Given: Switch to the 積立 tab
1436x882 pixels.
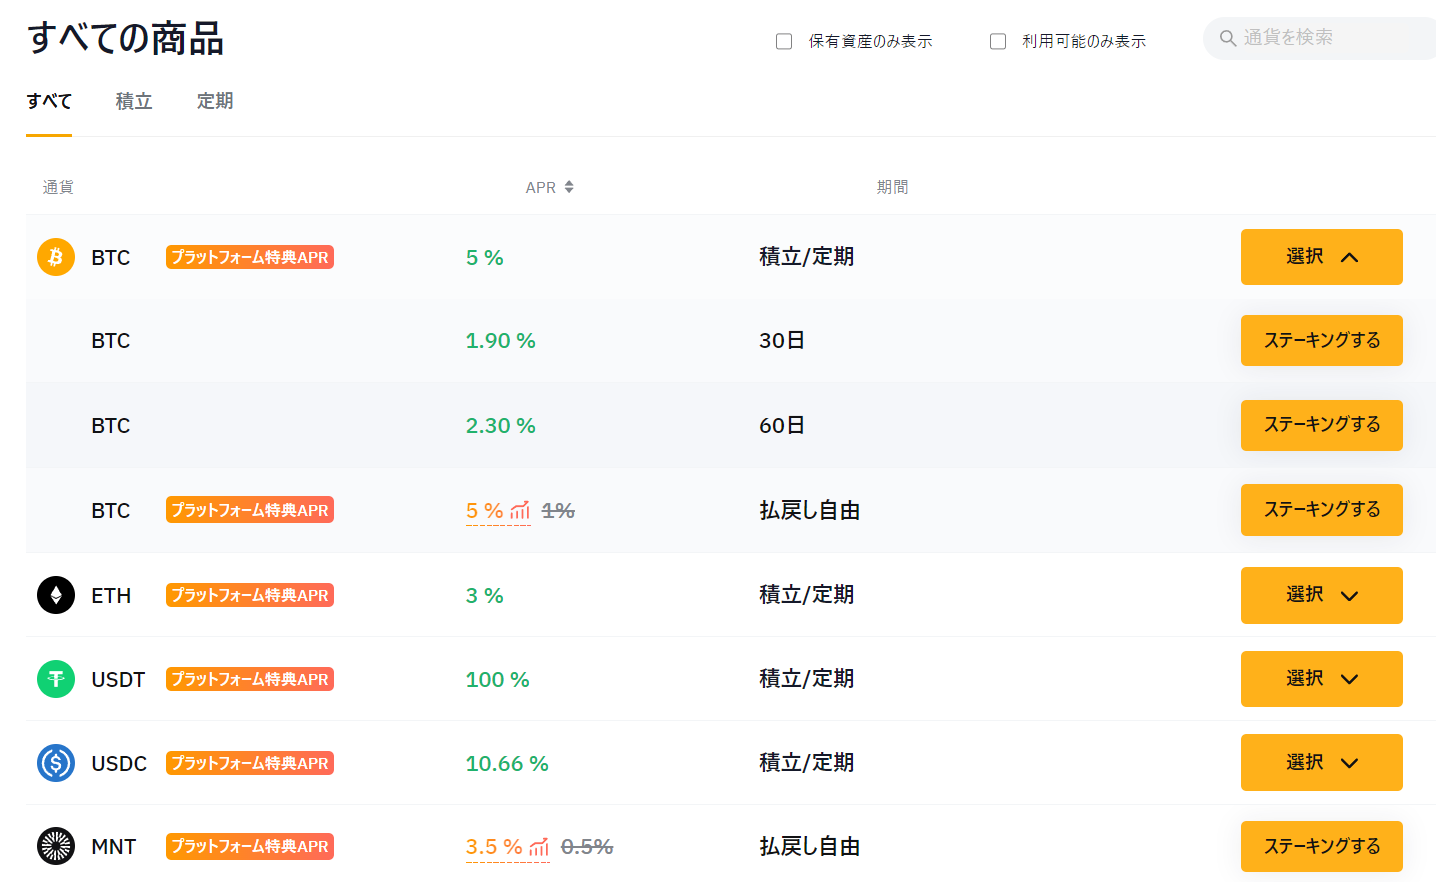Looking at the screenshot, I should (134, 101).
